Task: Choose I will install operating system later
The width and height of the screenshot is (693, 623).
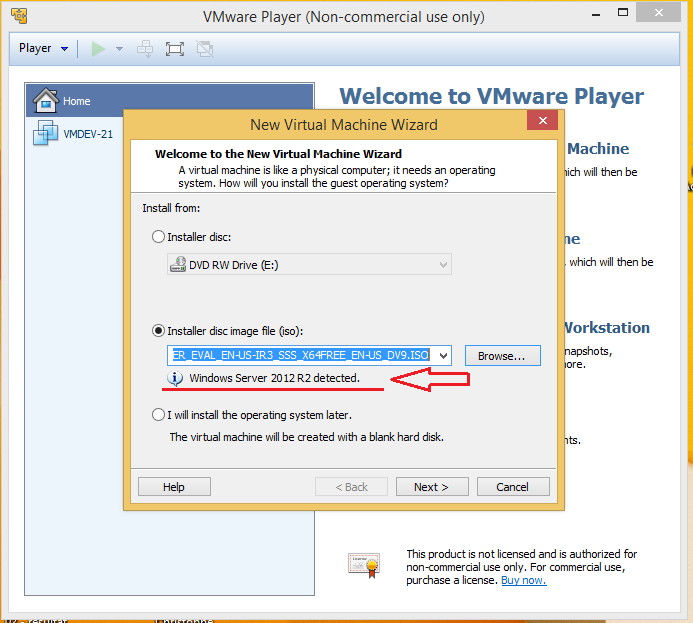Action: click(158, 415)
